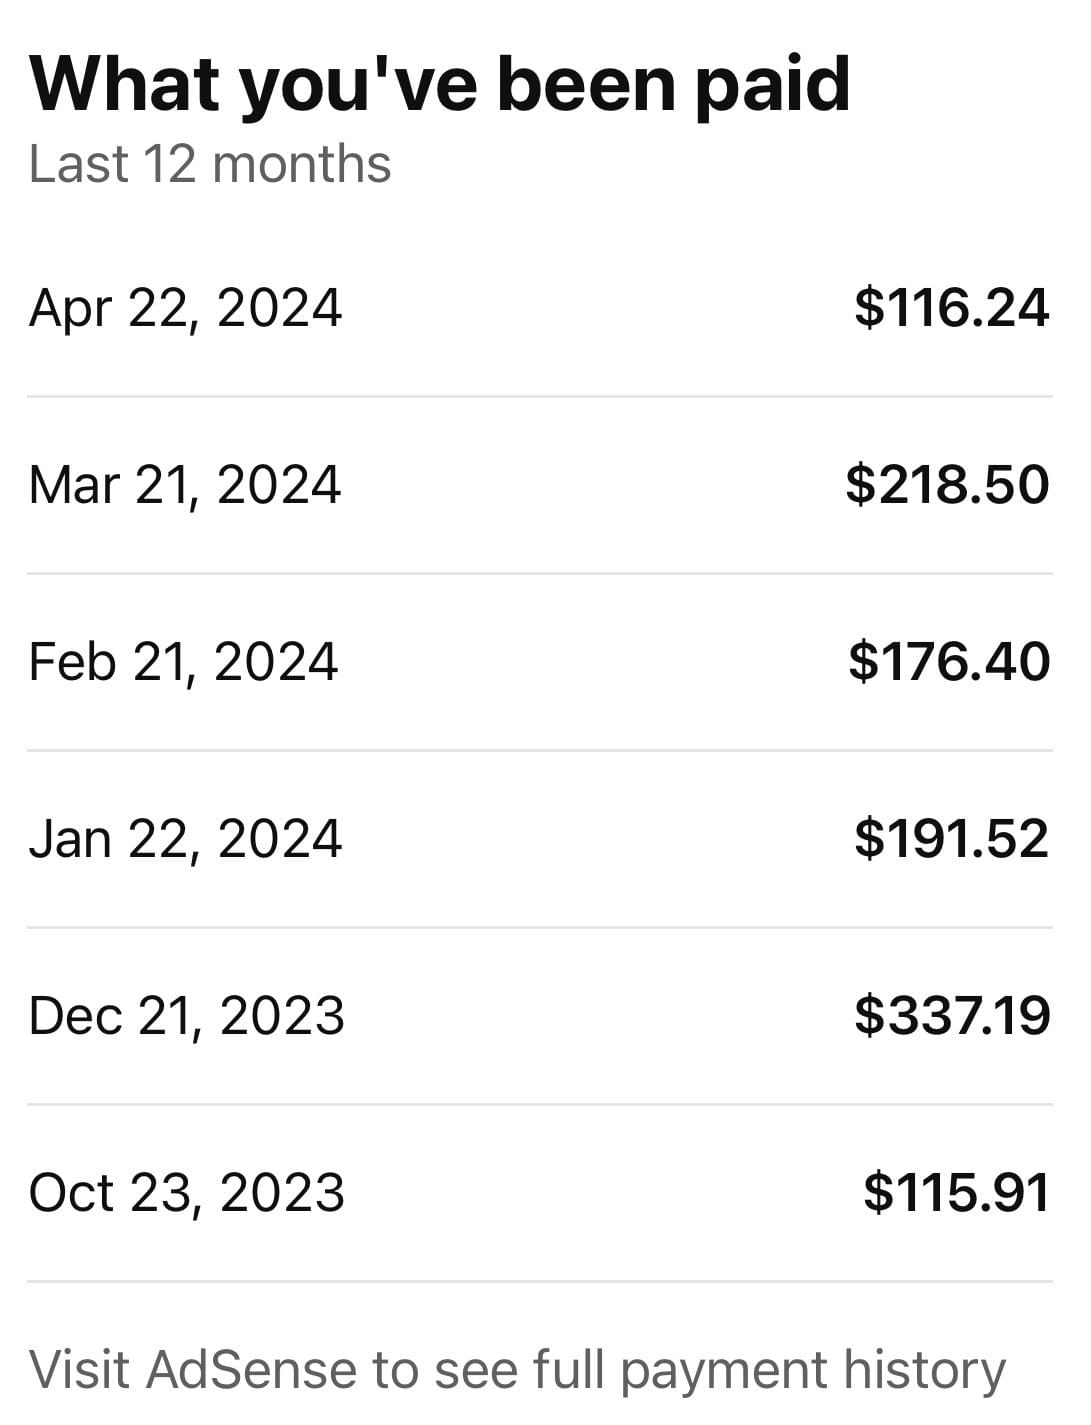Open the Jan 22, 2024 payment row
This screenshot has height=1425, width=1091.
(x=540, y=839)
